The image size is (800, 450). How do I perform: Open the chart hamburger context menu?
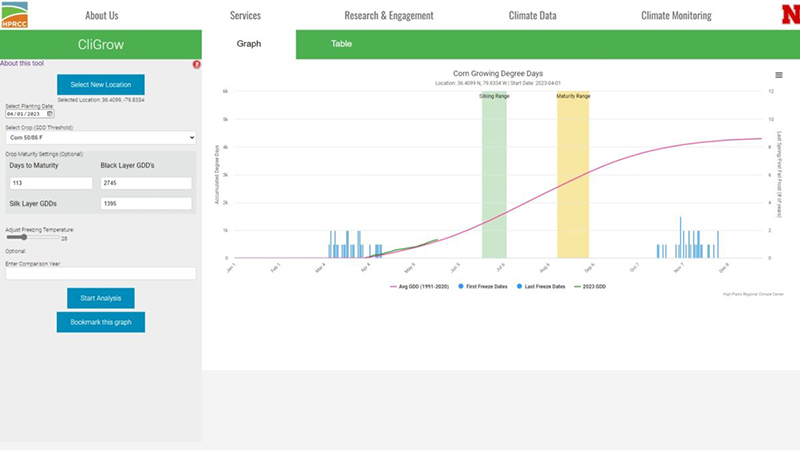779,75
